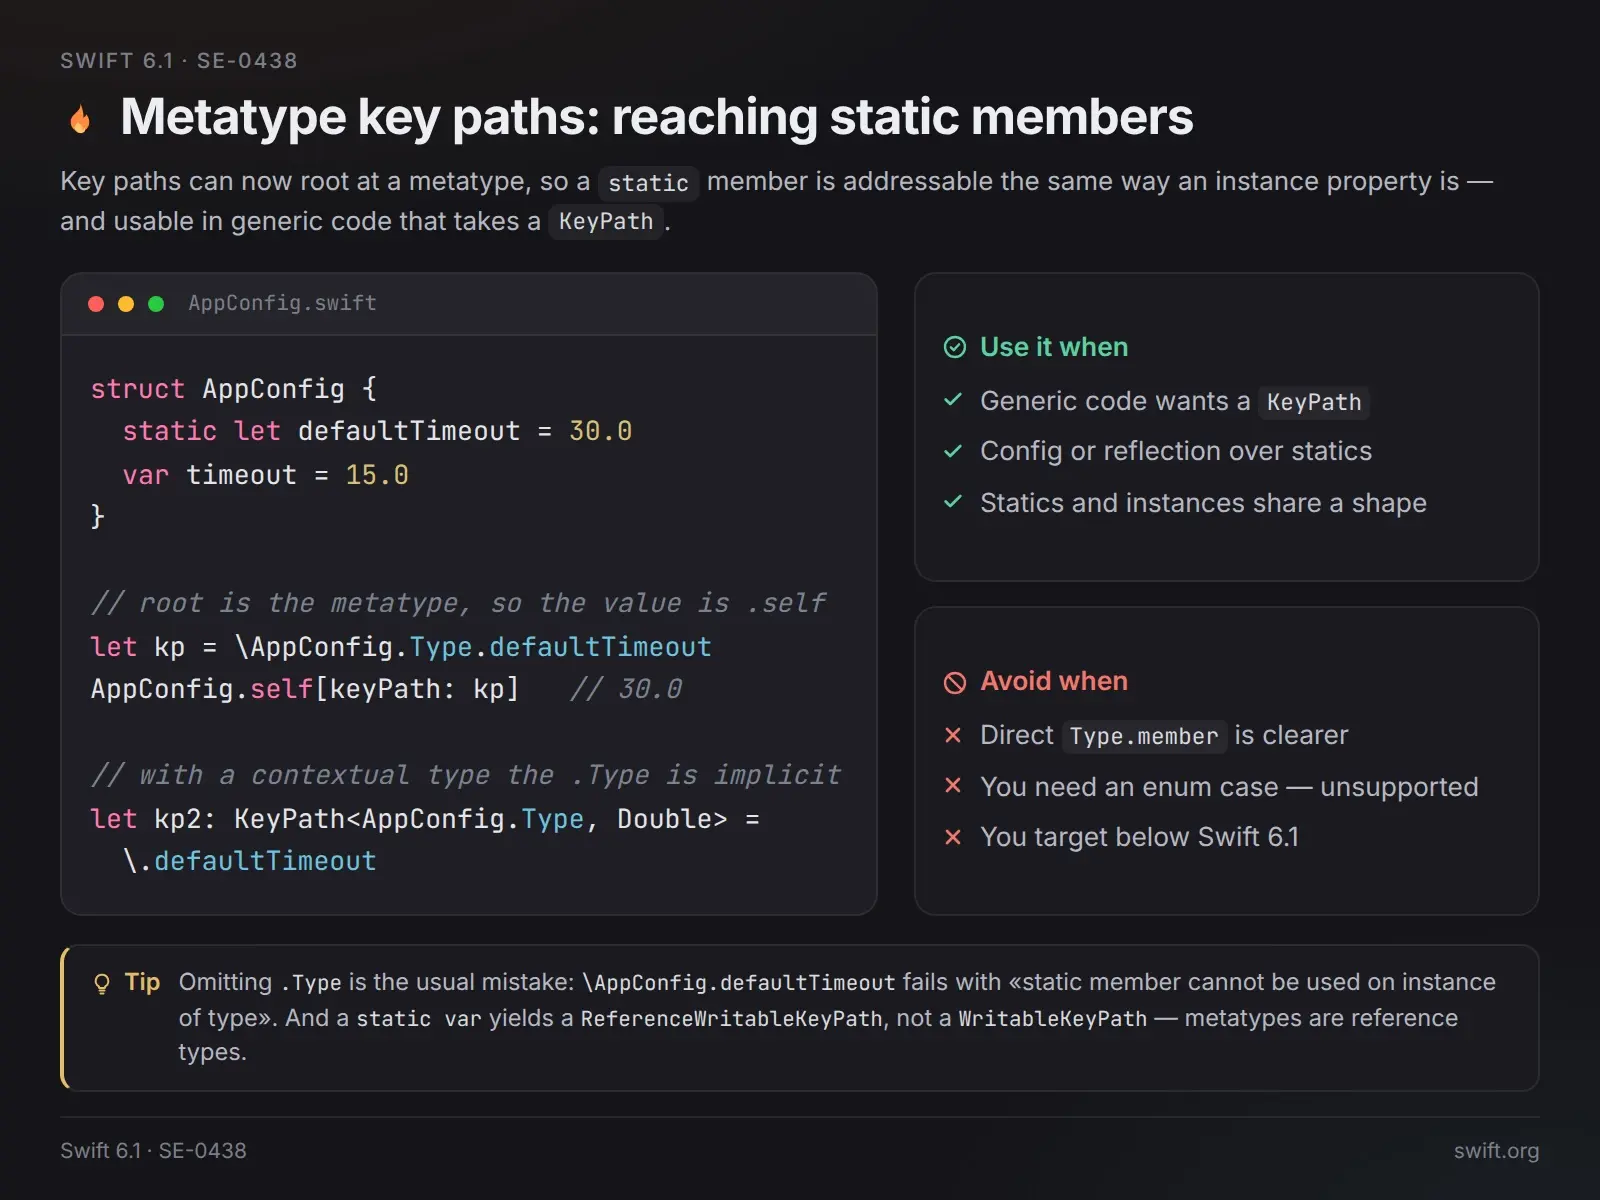Click the green window dot in code panel
Image resolution: width=1600 pixels, height=1200 pixels.
(156, 304)
